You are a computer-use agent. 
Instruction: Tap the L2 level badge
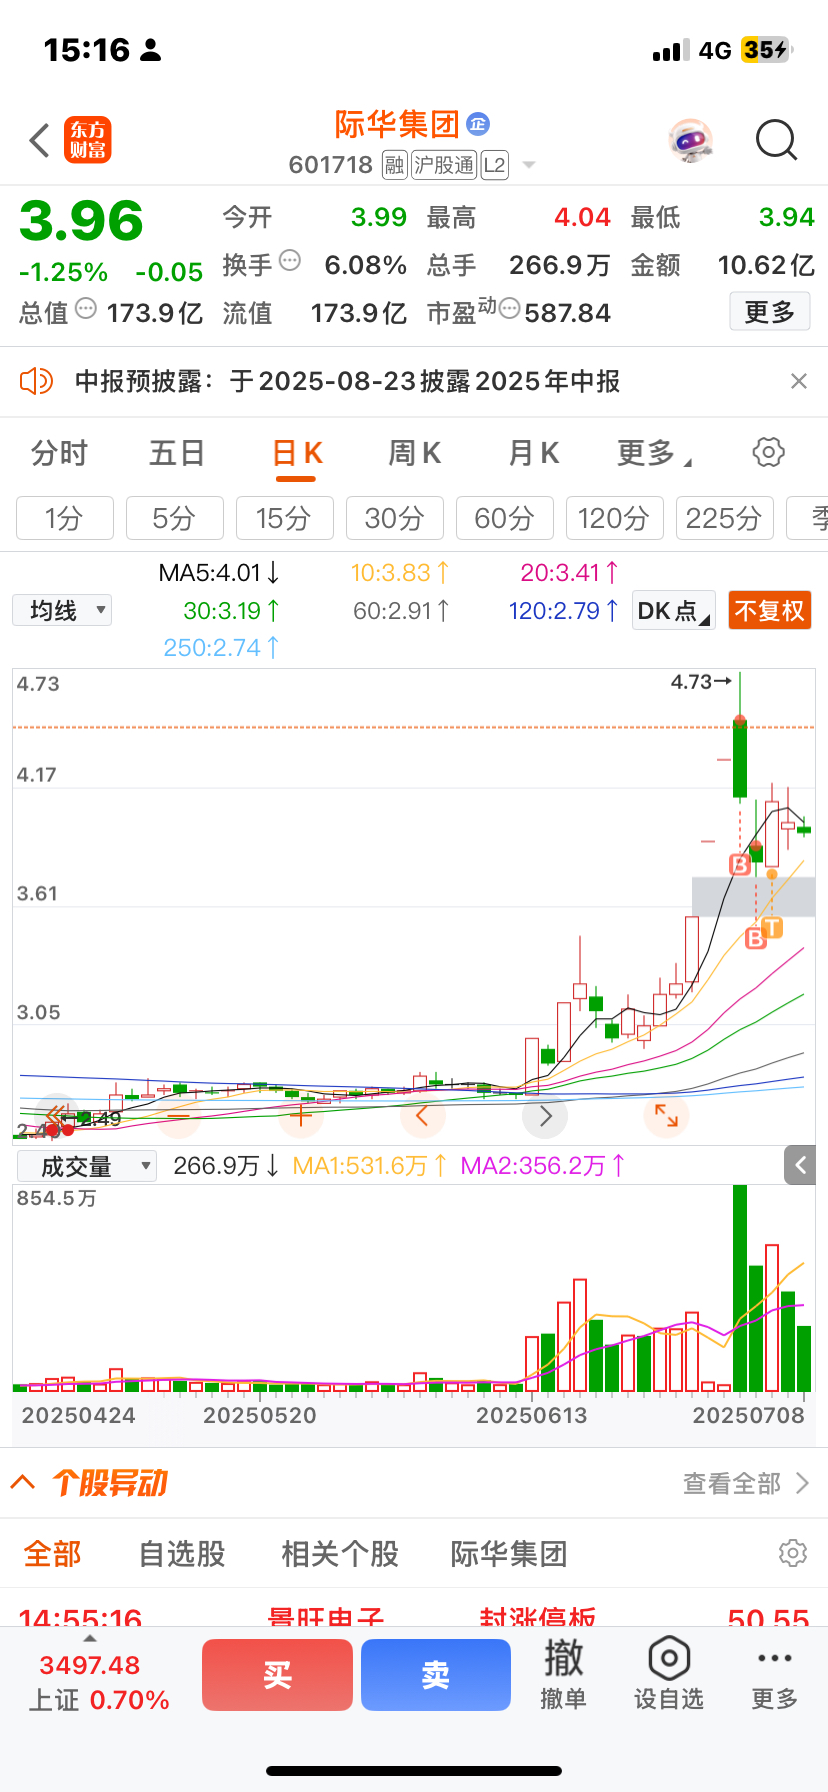point(495,165)
